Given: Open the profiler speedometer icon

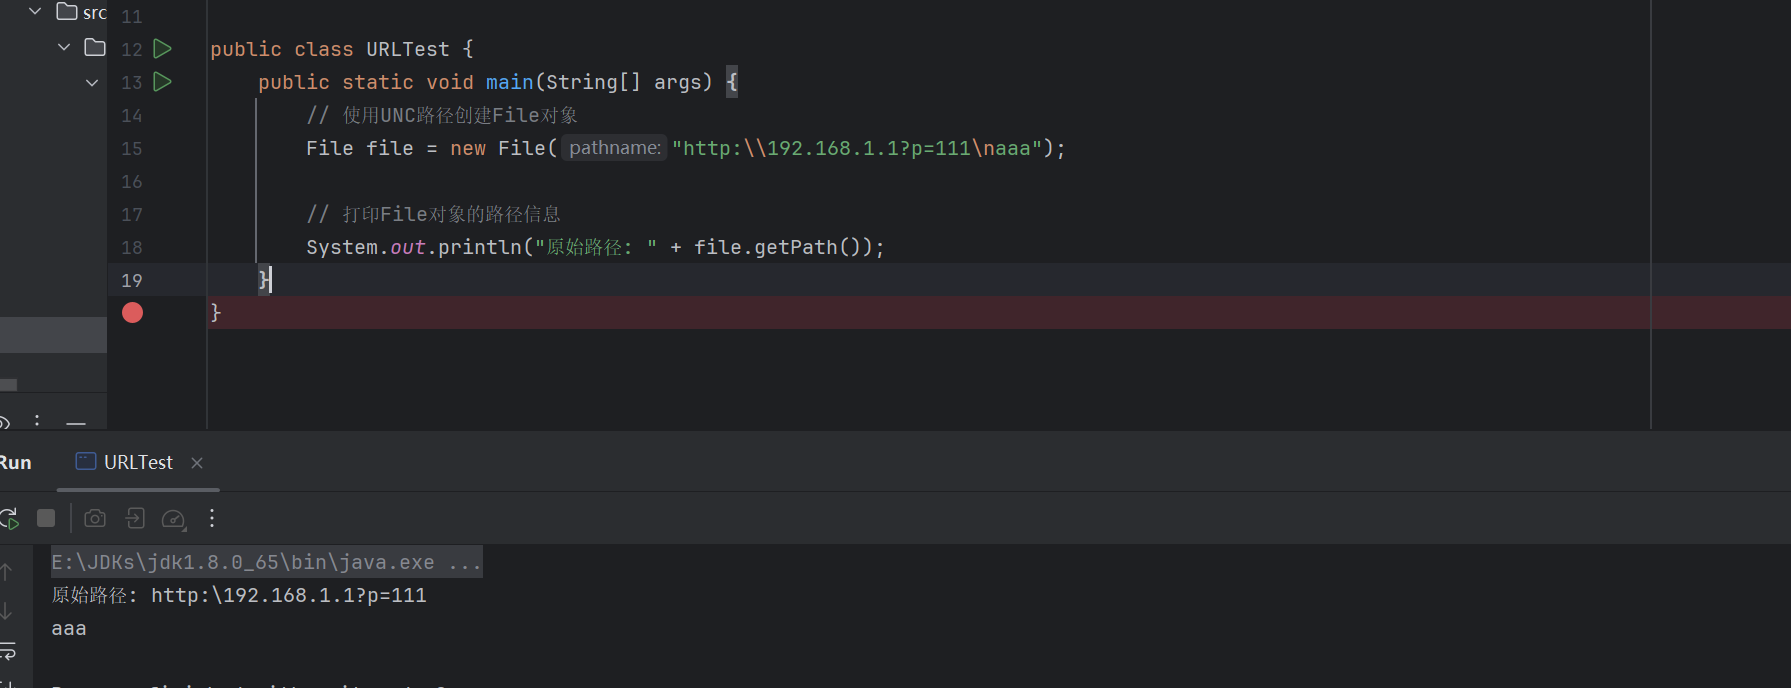Looking at the screenshot, I should click(x=173, y=519).
